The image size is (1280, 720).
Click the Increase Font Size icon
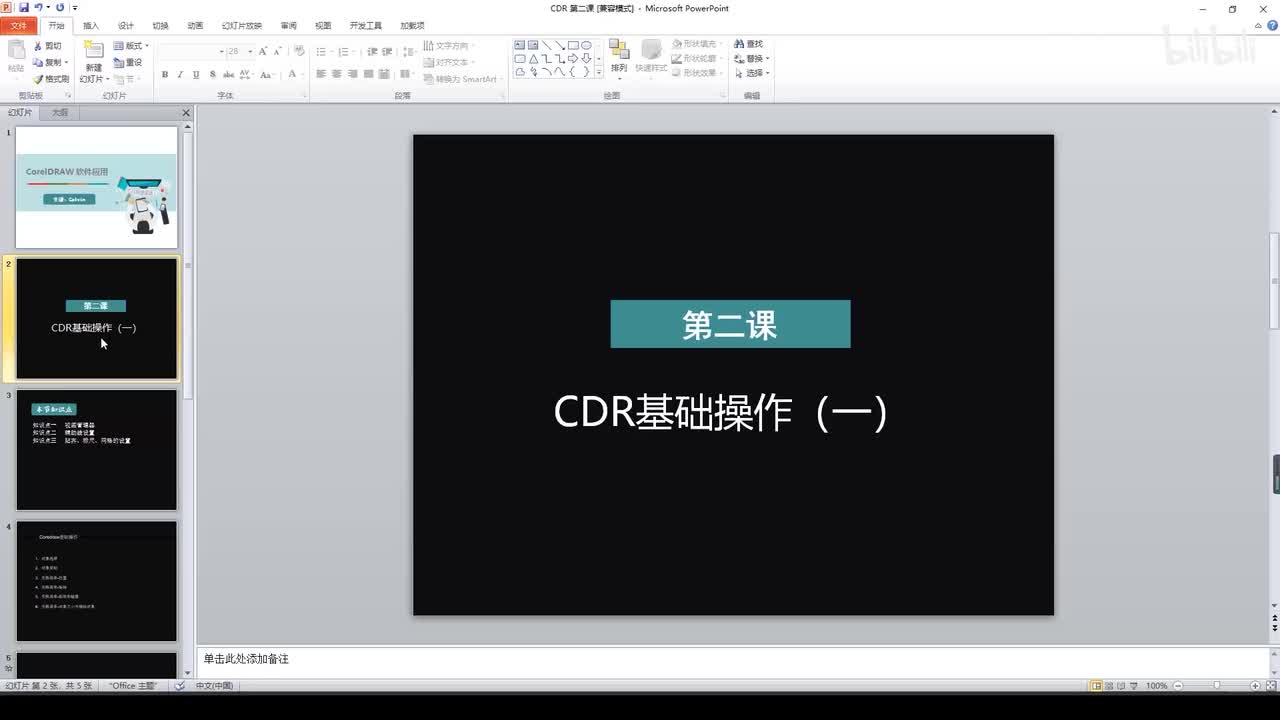pyautogui.click(x=263, y=51)
